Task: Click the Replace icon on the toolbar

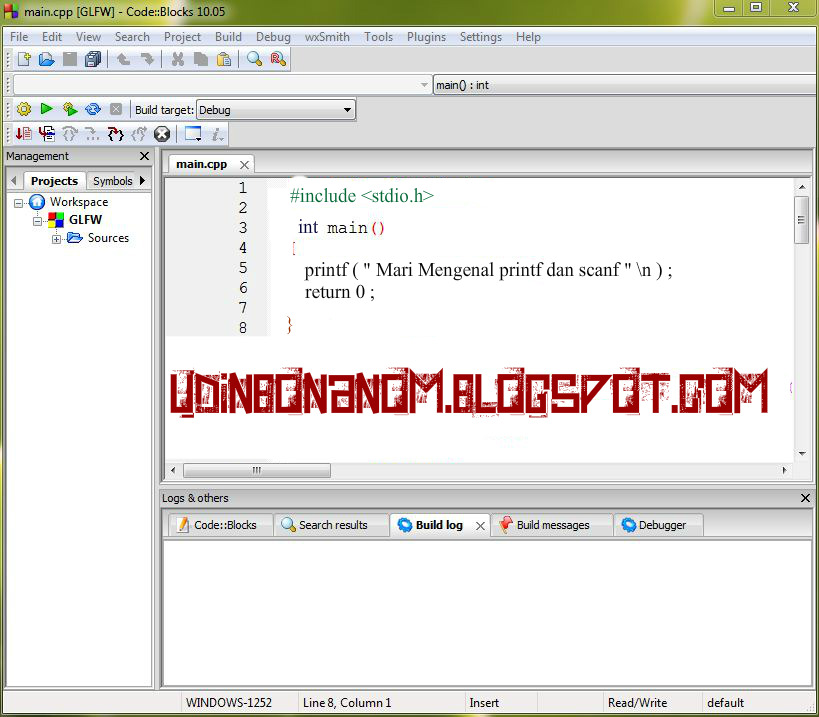Action: [276, 59]
